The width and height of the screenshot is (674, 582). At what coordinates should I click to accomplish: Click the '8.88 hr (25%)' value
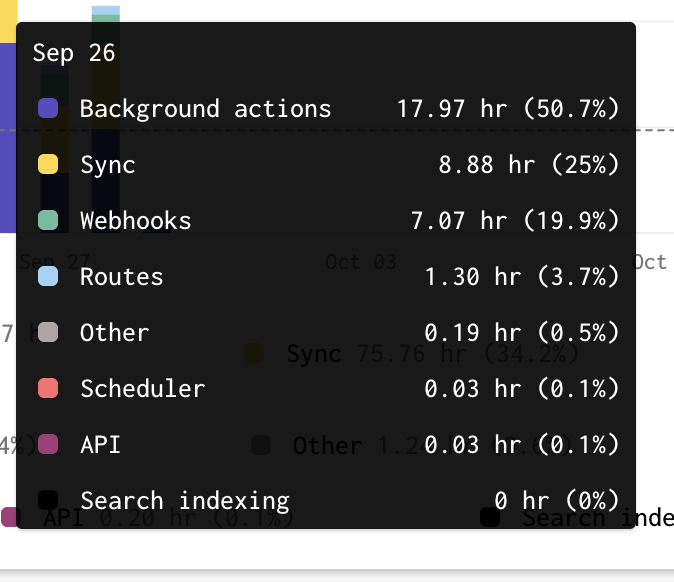529,164
